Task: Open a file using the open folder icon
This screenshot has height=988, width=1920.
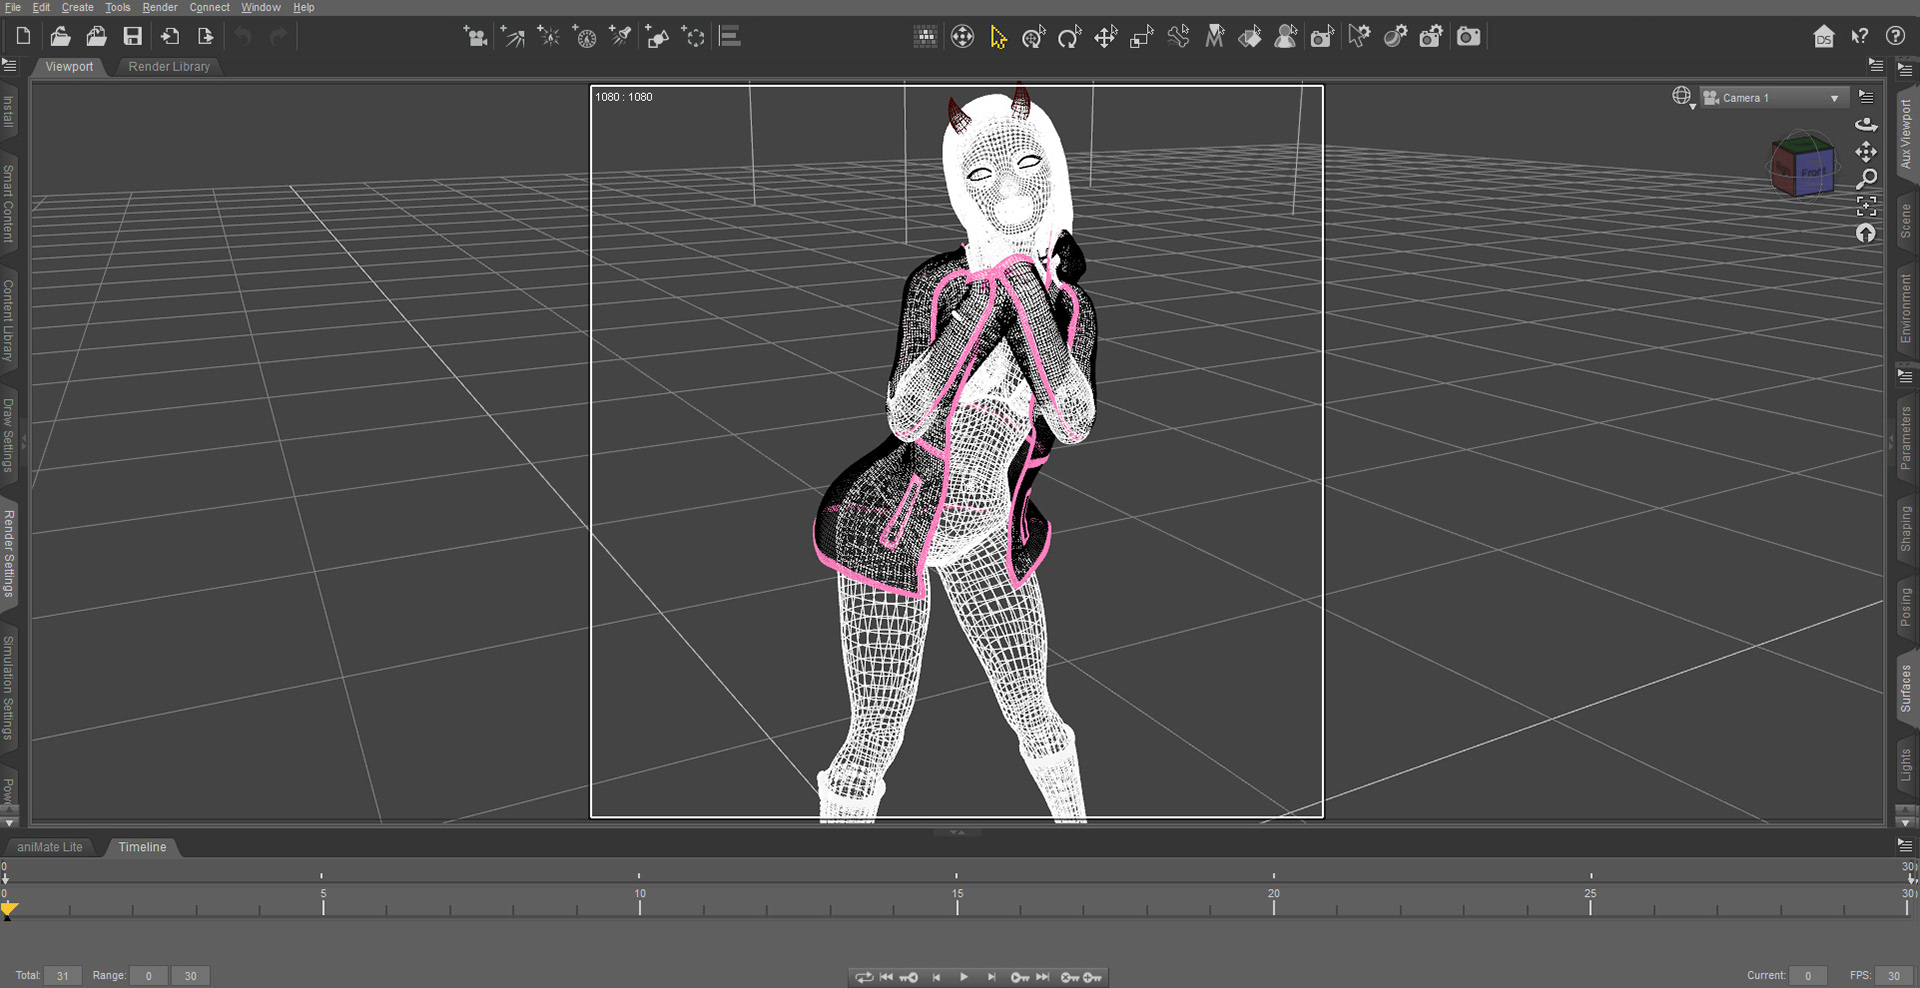Action: 60,37
